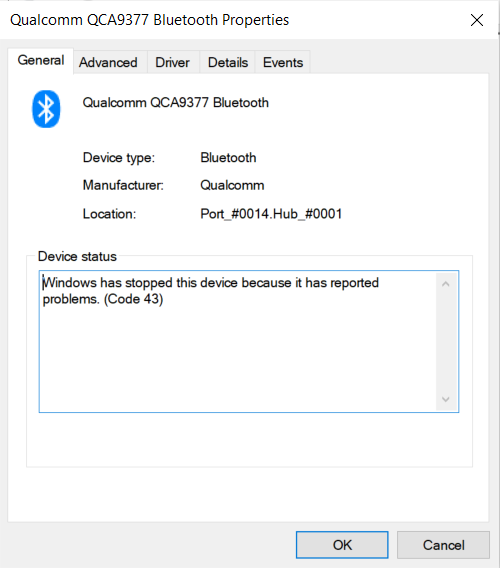Click the manufacturer value Qualcomm
Screen dimensions: 500x568
pos(232,185)
